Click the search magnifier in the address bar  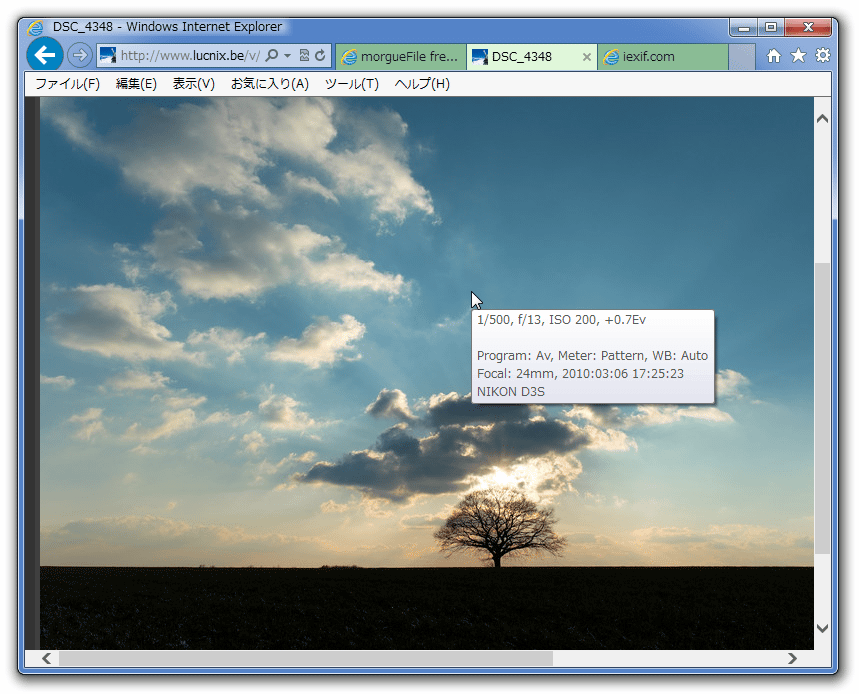pos(271,55)
